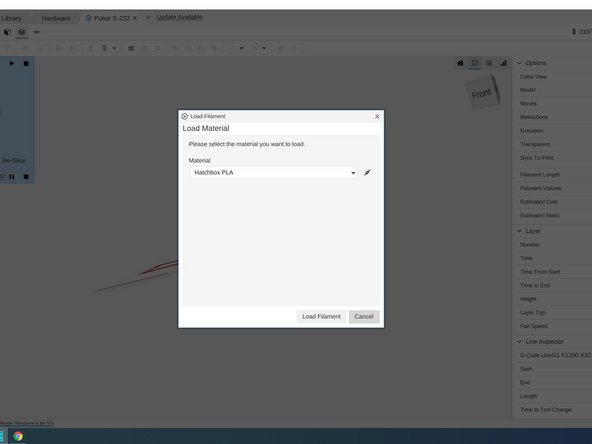
Task: Click the Cancel button
Action: point(364,316)
